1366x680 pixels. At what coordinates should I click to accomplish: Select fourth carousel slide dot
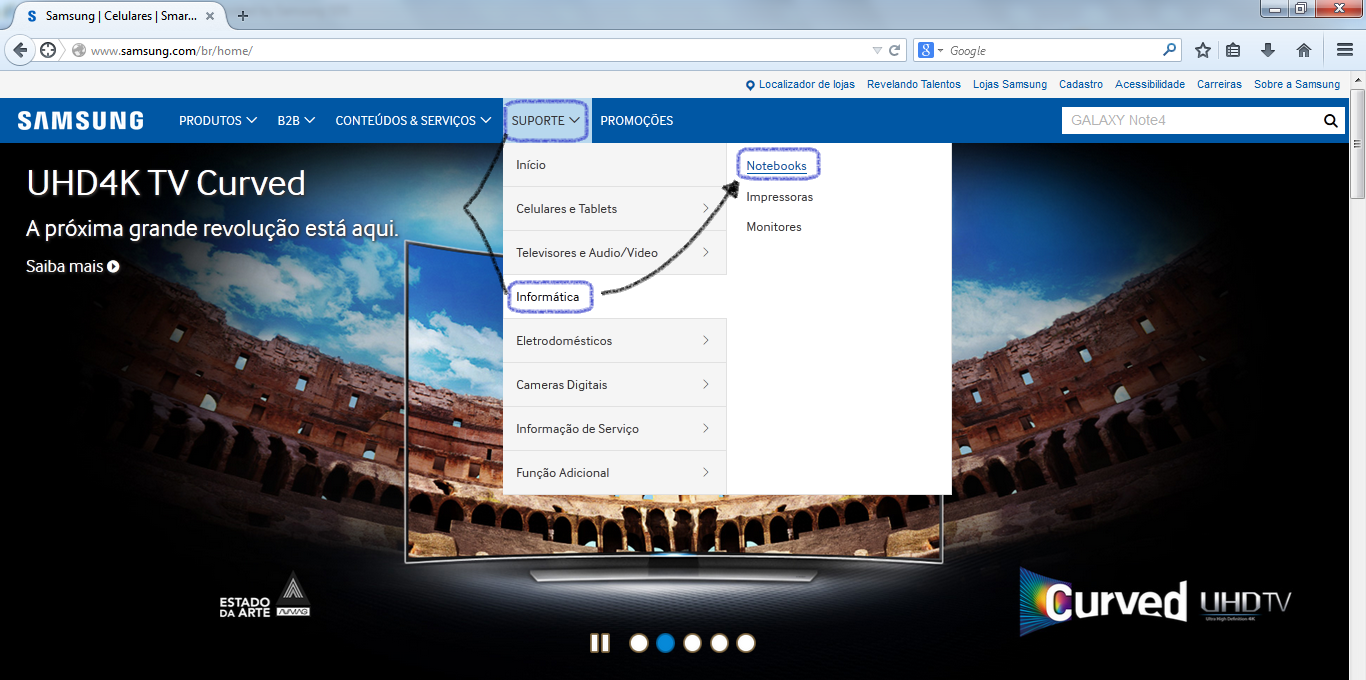[x=719, y=643]
